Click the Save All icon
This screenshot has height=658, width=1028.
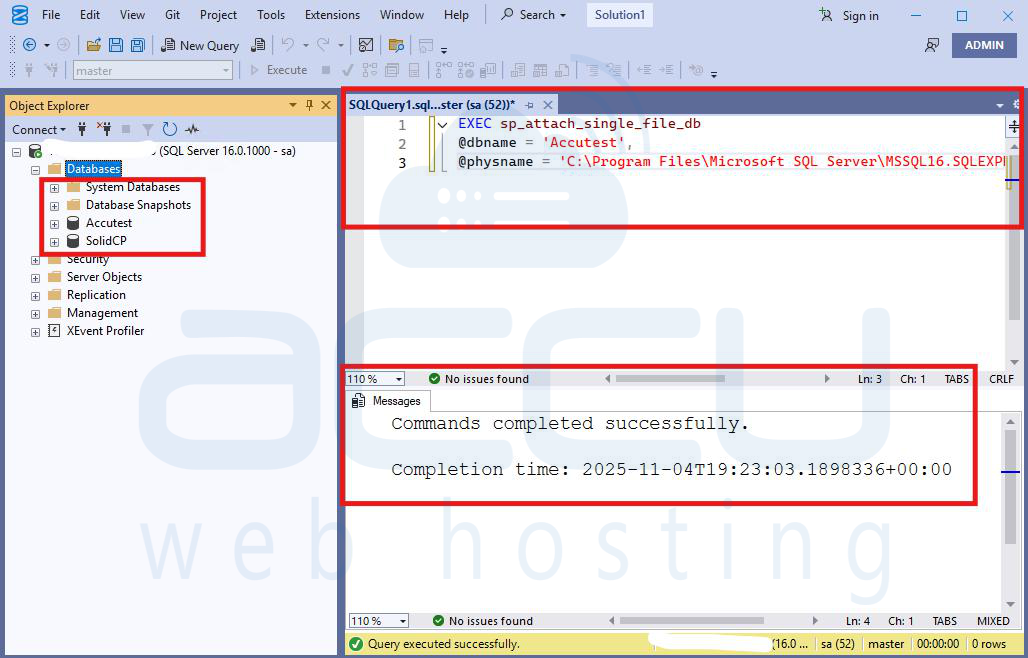click(x=137, y=45)
